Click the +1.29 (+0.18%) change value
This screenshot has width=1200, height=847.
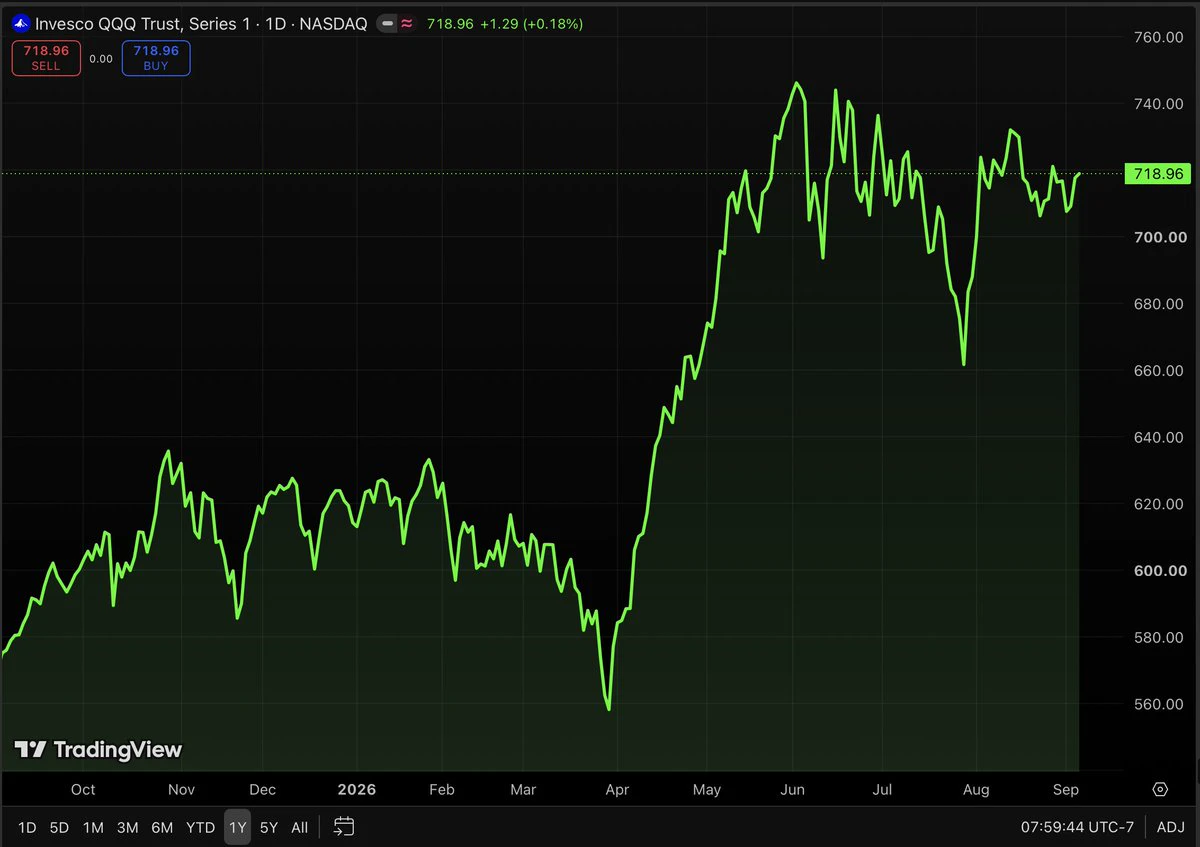pos(531,23)
